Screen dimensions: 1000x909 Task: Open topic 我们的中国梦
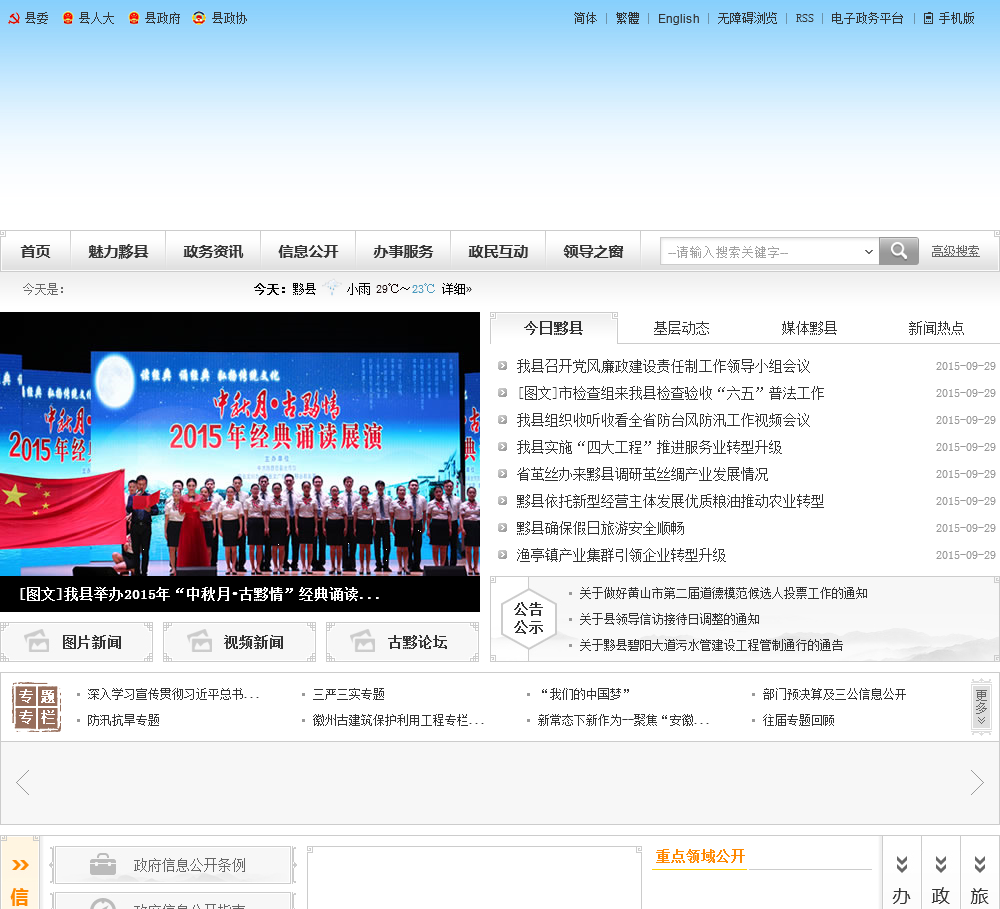(585, 694)
